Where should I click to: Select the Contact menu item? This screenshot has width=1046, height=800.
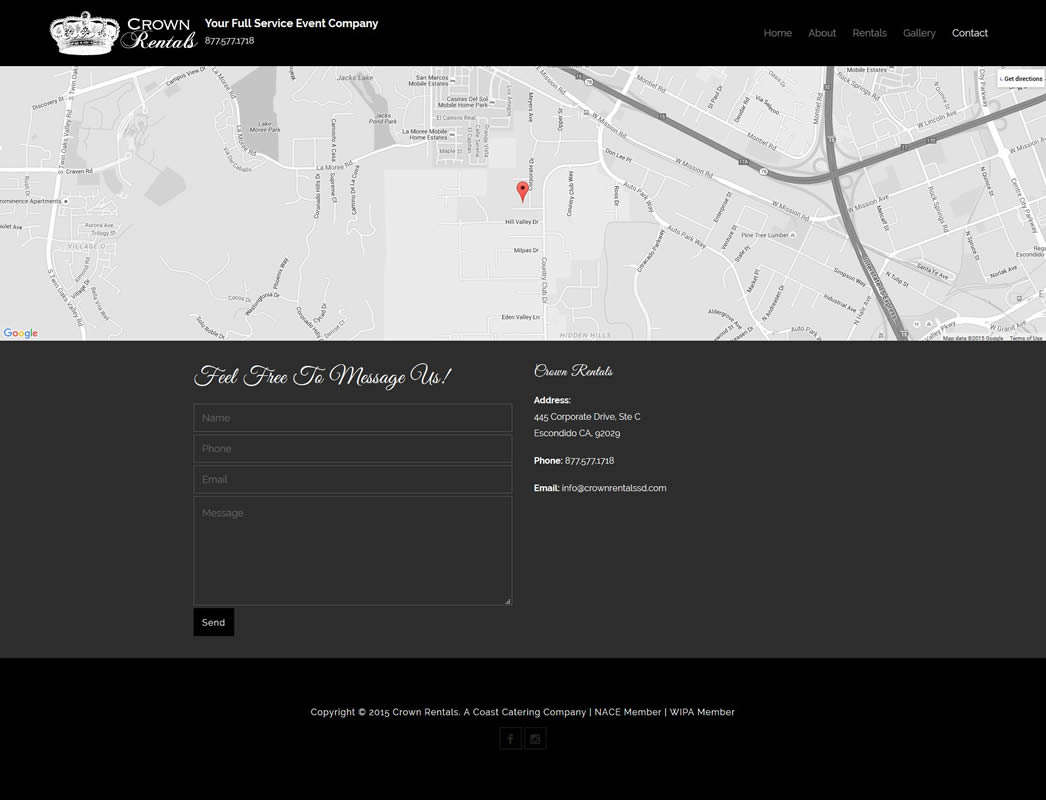(969, 33)
